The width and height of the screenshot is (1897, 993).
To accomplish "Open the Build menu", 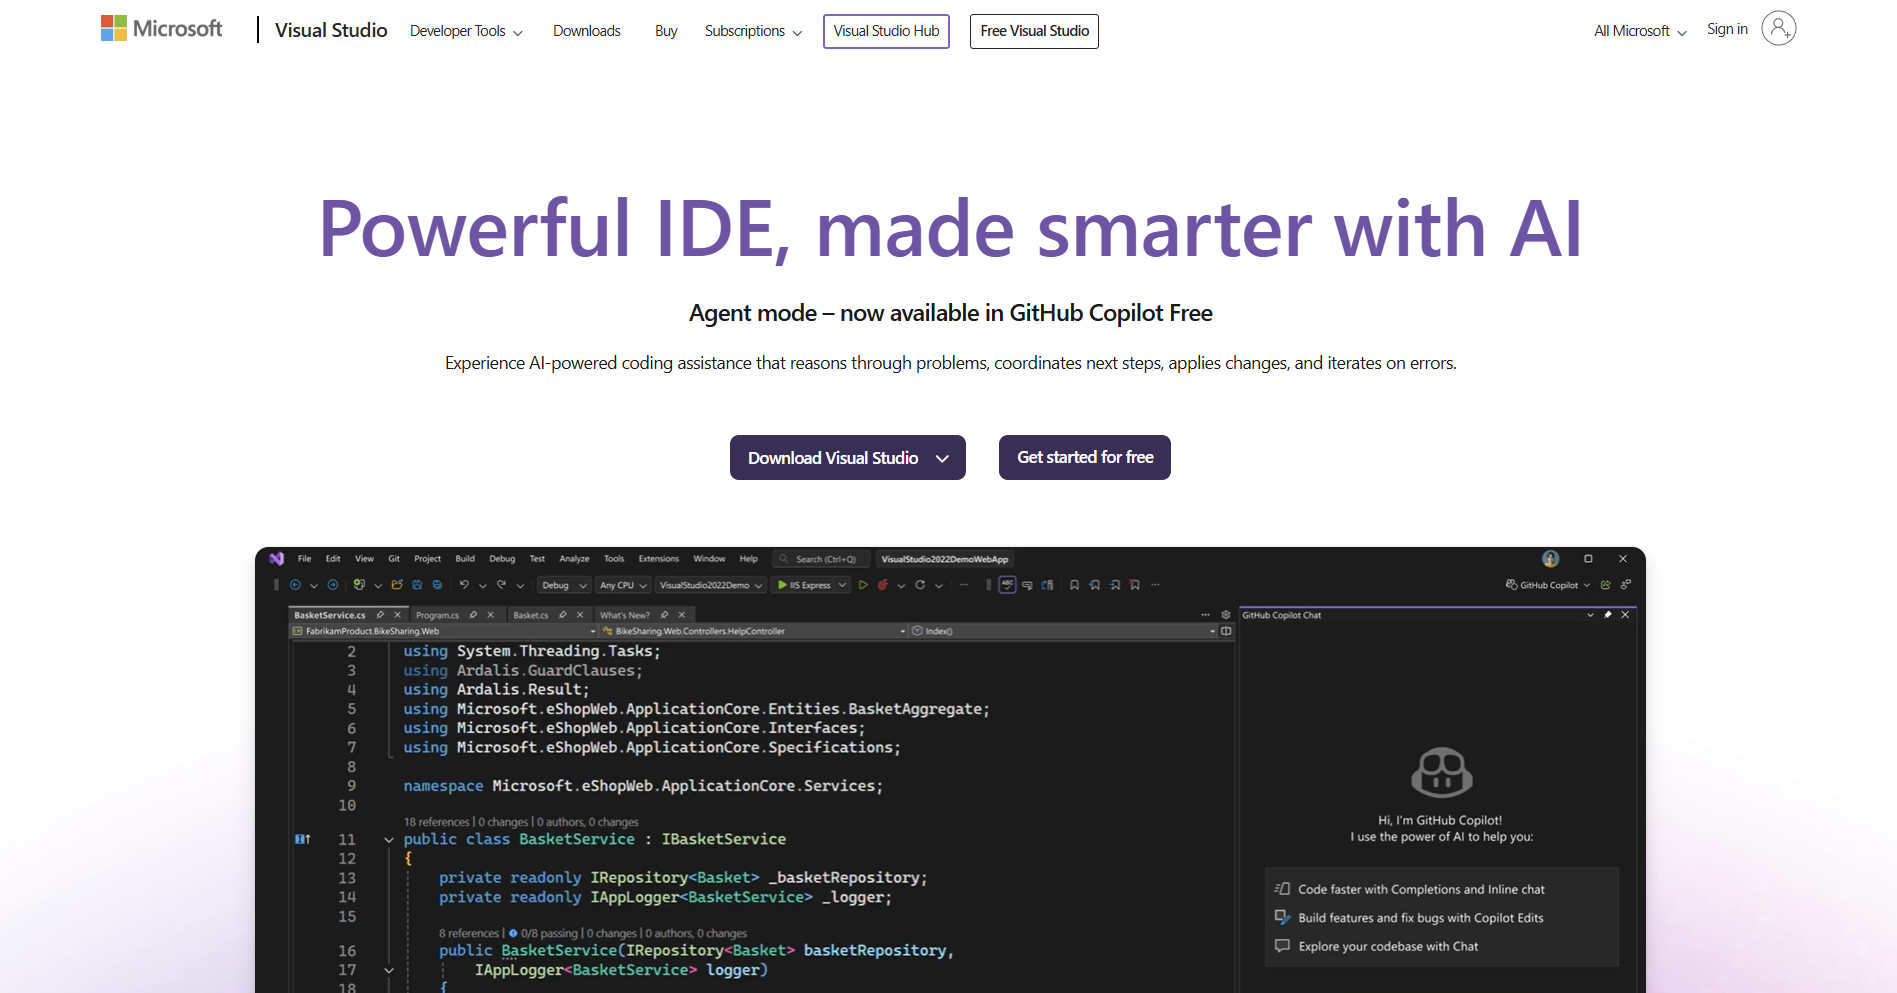I will pyautogui.click(x=465, y=559).
